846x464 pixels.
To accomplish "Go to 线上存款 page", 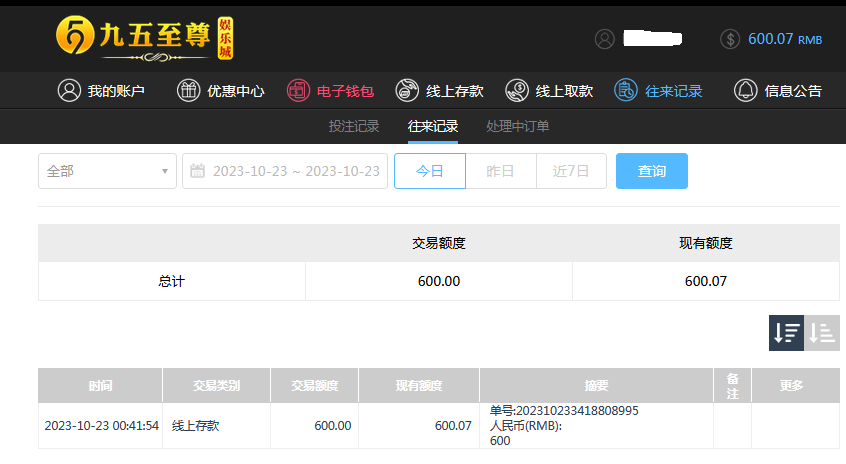I will pos(440,91).
